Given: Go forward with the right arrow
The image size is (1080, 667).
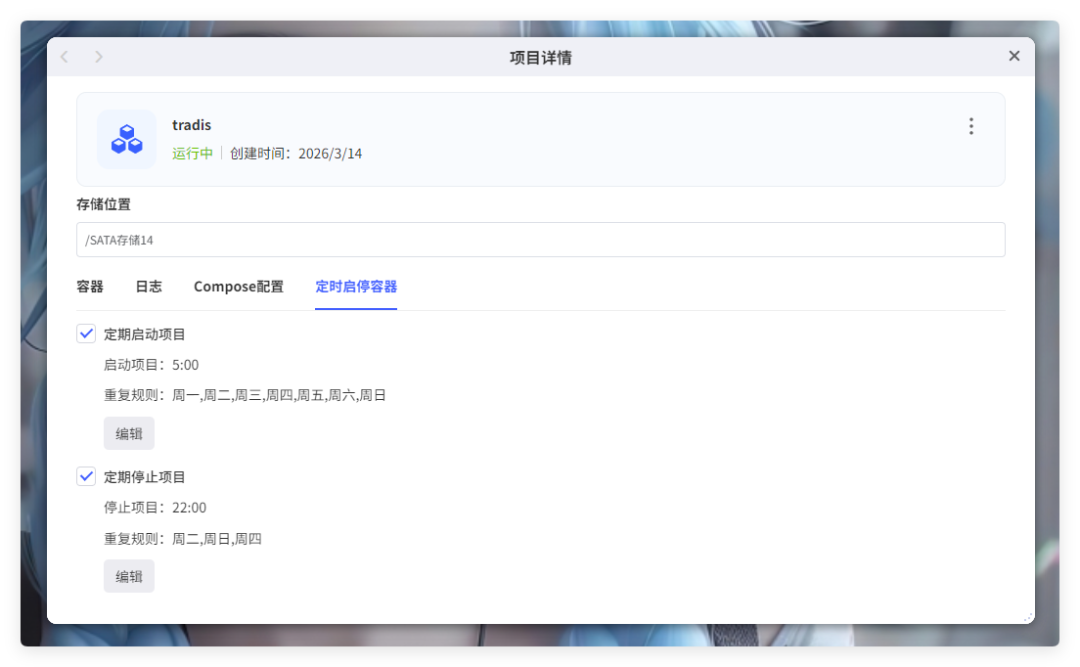Looking at the screenshot, I should 98,57.
